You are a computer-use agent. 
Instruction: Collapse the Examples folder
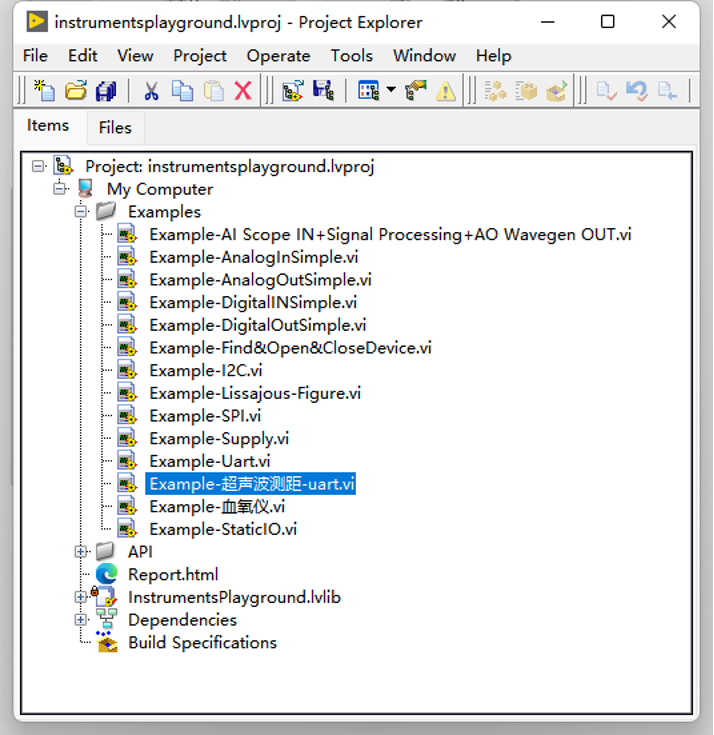pos(81,212)
